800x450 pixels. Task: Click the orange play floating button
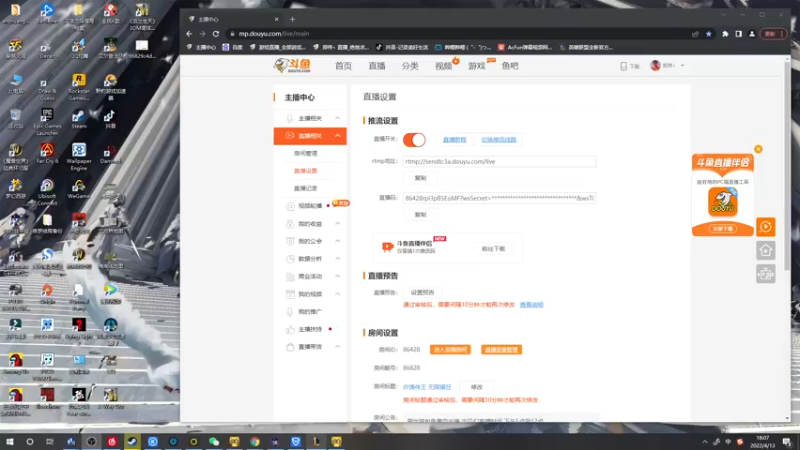[x=765, y=227]
